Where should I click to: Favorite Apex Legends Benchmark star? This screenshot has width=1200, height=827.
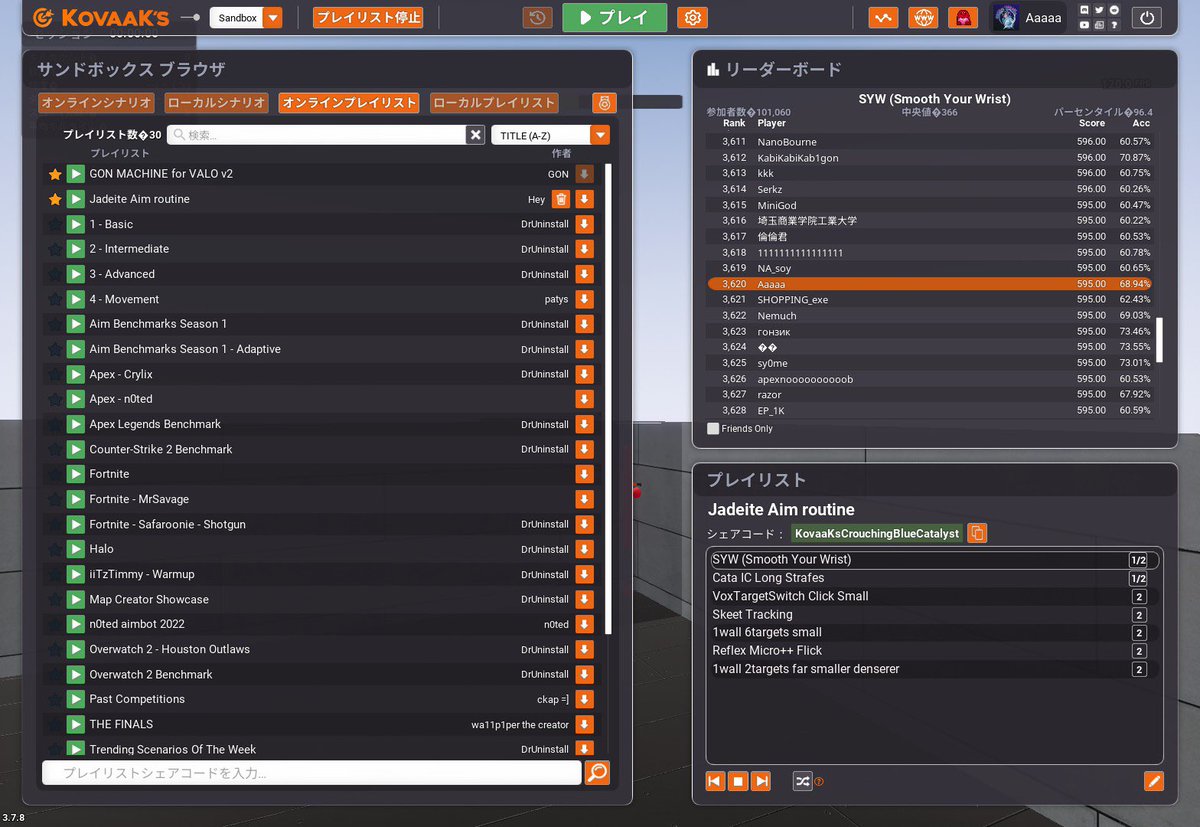pyautogui.click(x=55, y=424)
